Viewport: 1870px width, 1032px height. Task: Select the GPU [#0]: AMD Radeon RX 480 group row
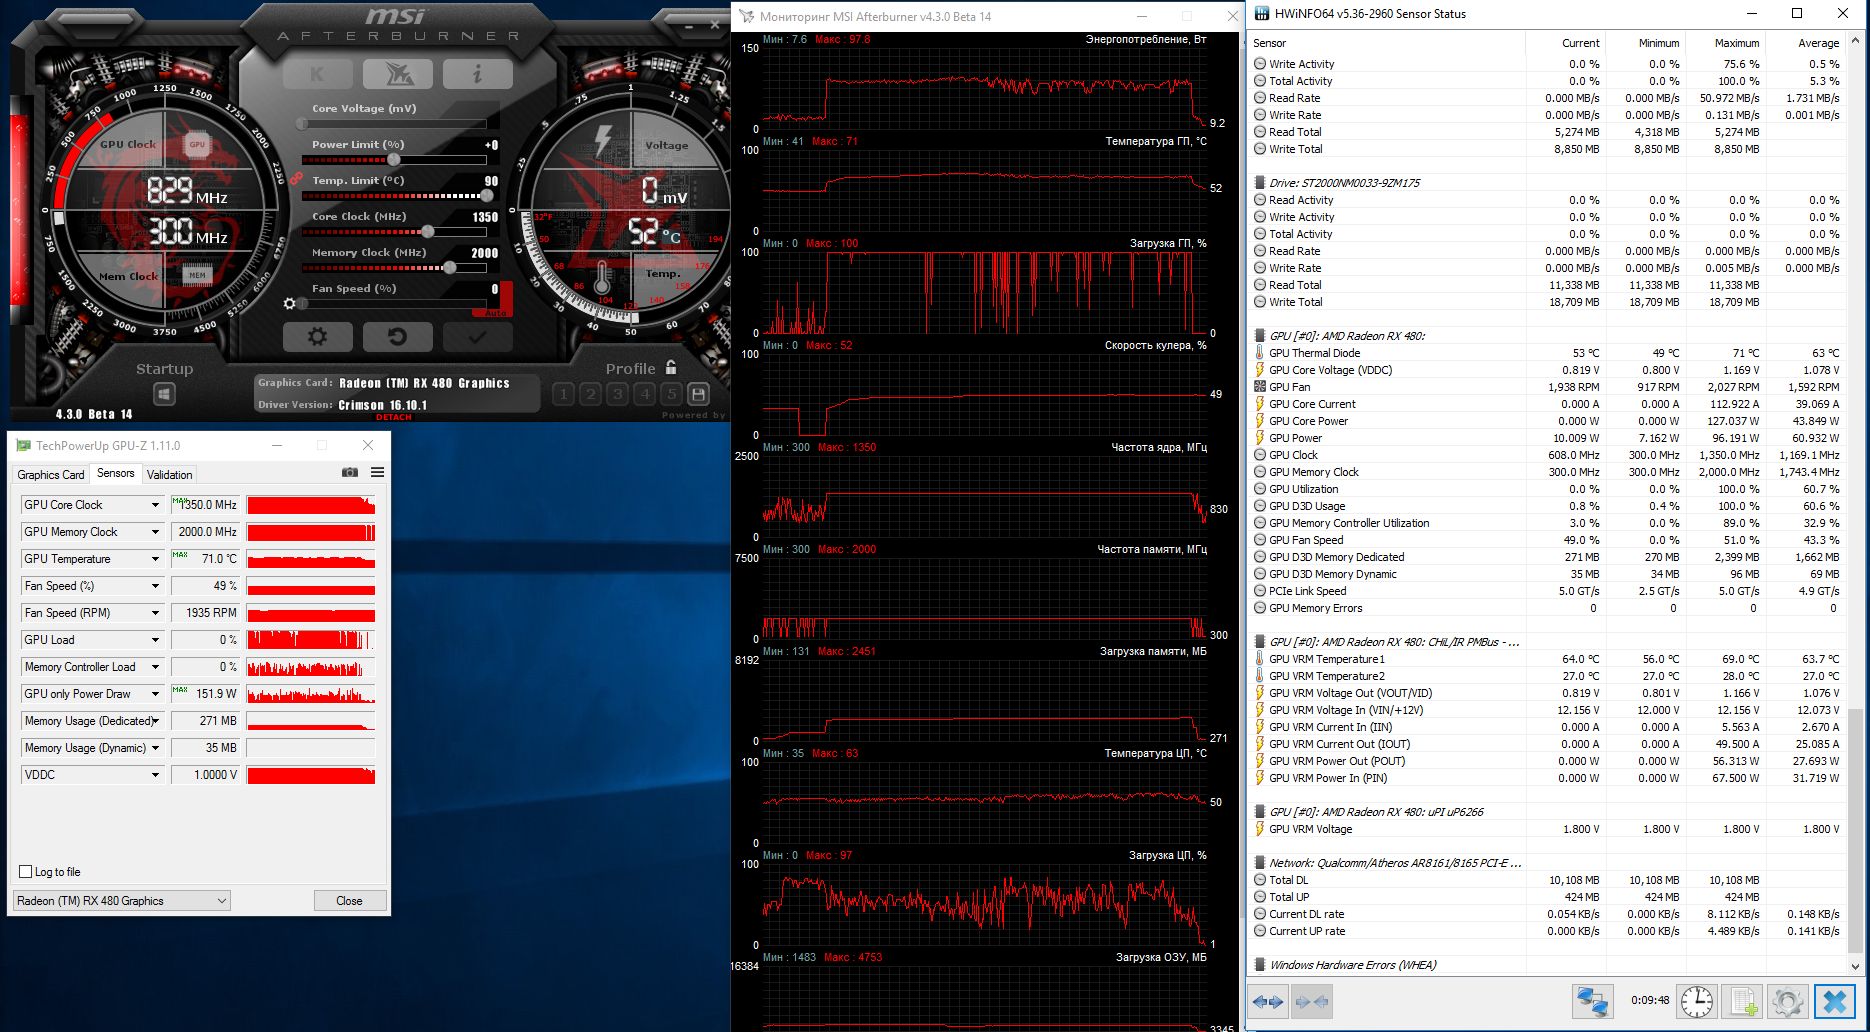pos(1547,336)
